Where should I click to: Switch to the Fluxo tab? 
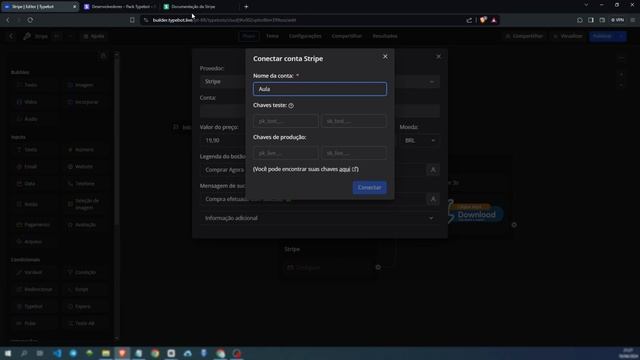(249, 36)
